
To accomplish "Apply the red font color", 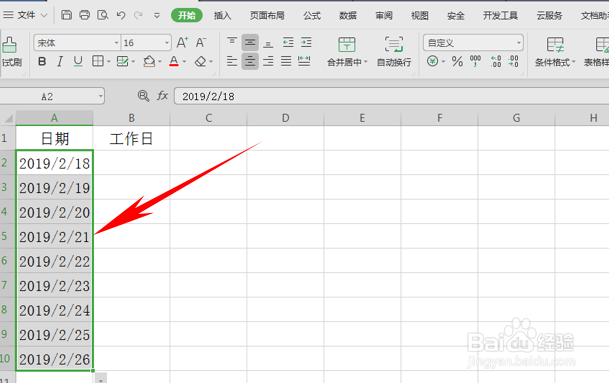I will (174, 61).
